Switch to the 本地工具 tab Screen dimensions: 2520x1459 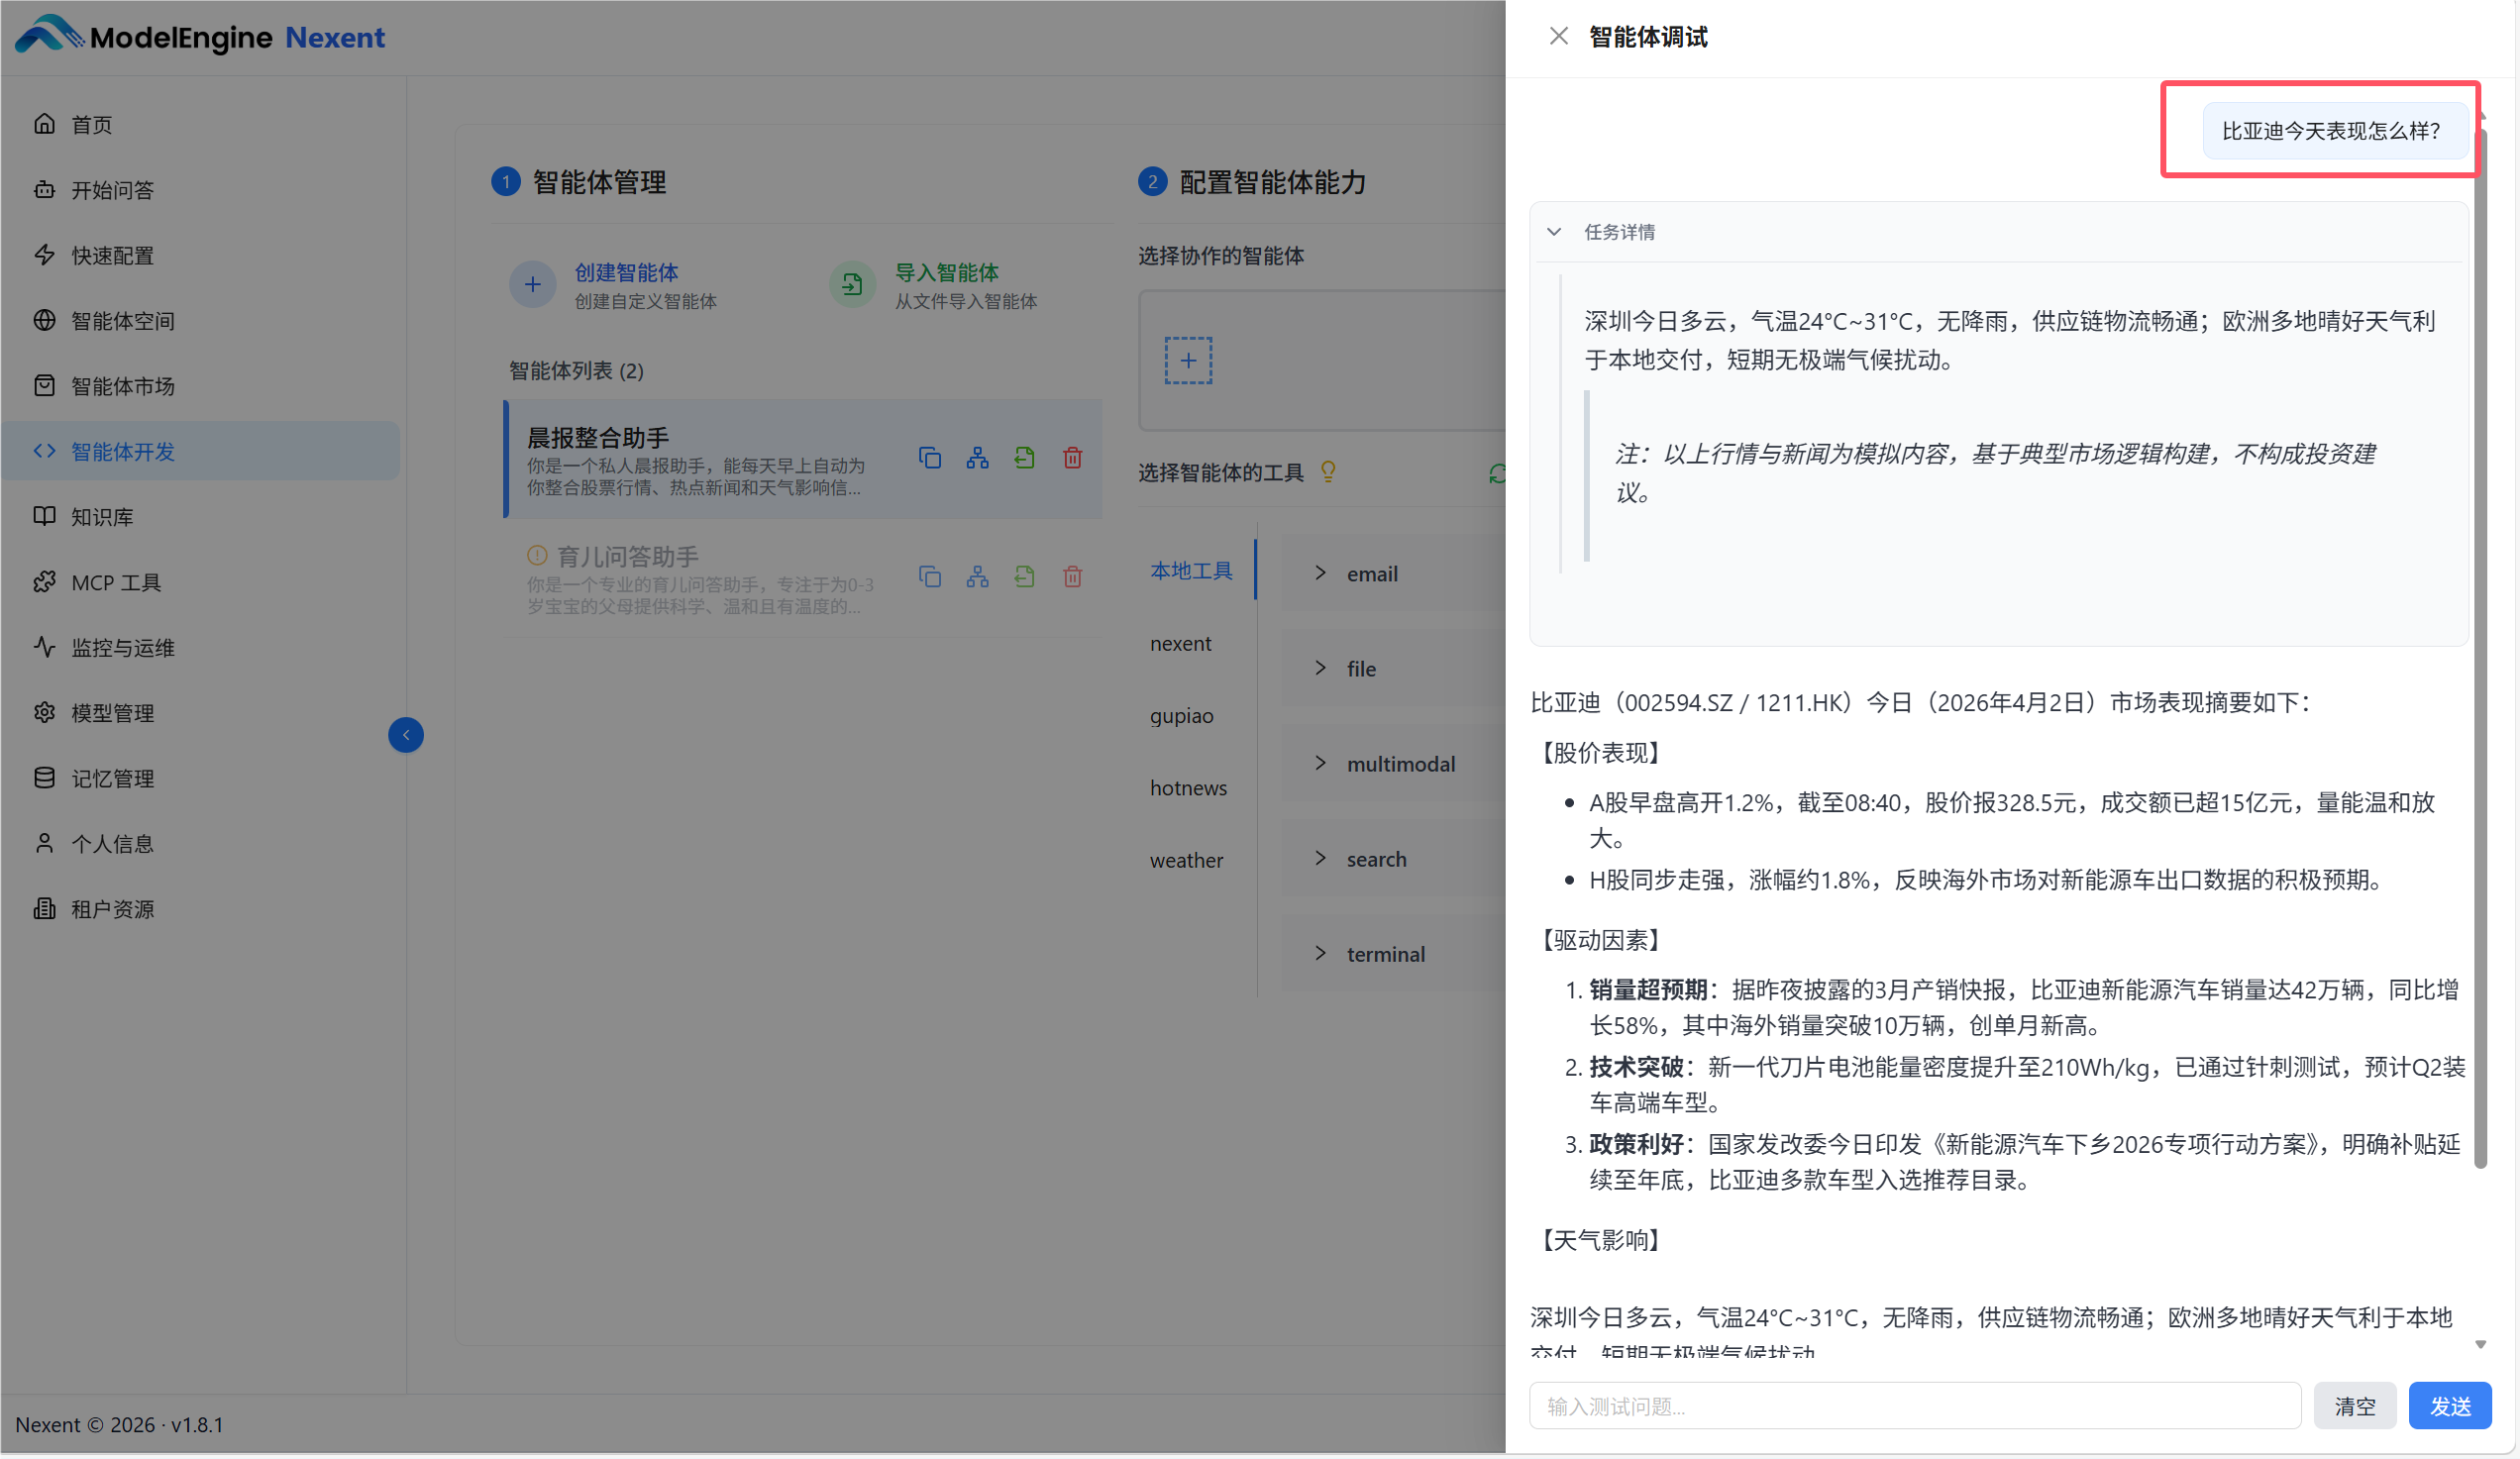click(1191, 571)
